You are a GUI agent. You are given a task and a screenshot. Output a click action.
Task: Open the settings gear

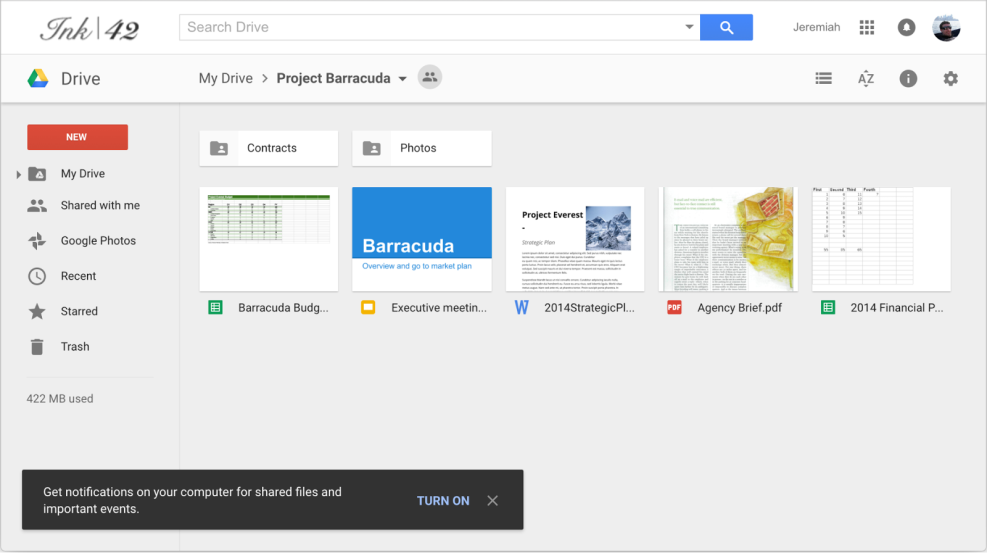click(x=950, y=78)
